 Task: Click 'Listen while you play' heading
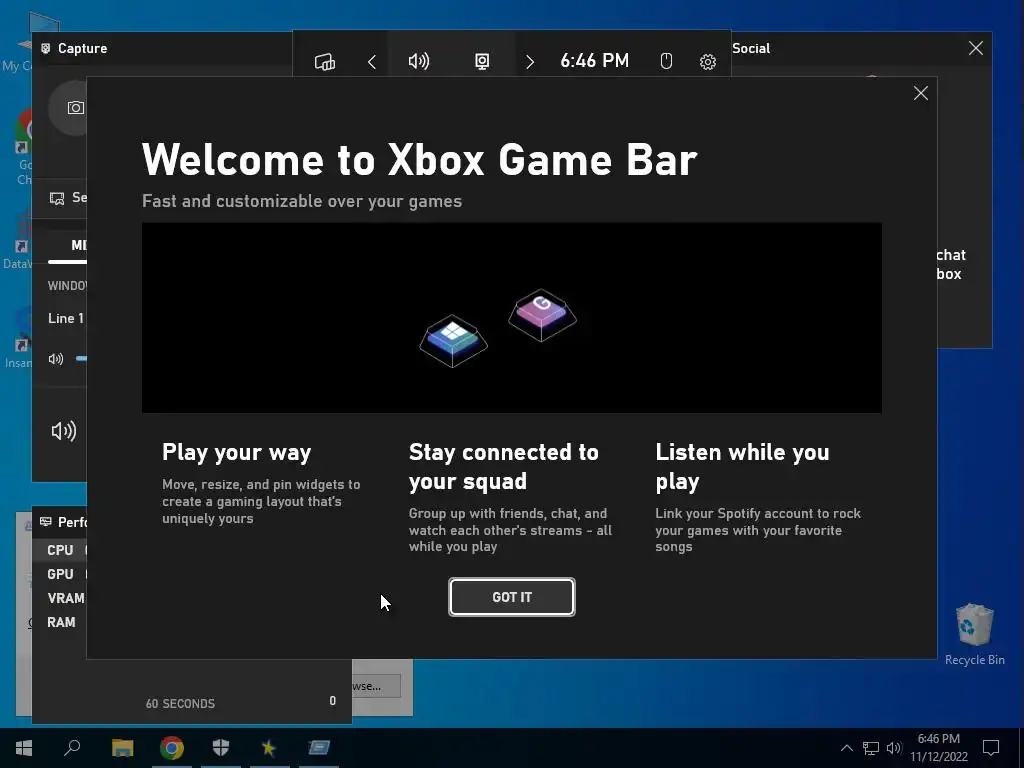point(743,466)
